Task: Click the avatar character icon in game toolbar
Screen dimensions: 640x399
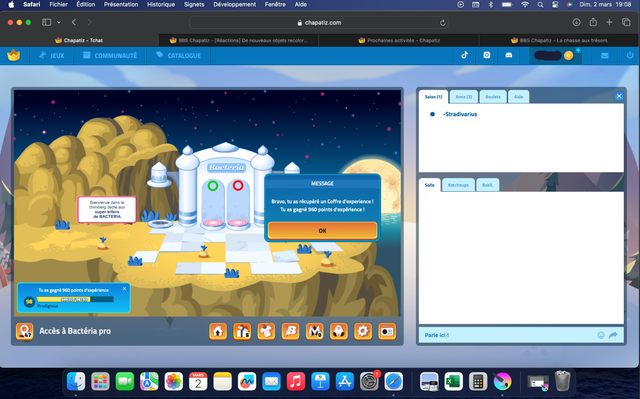Action: pyautogui.click(x=339, y=331)
